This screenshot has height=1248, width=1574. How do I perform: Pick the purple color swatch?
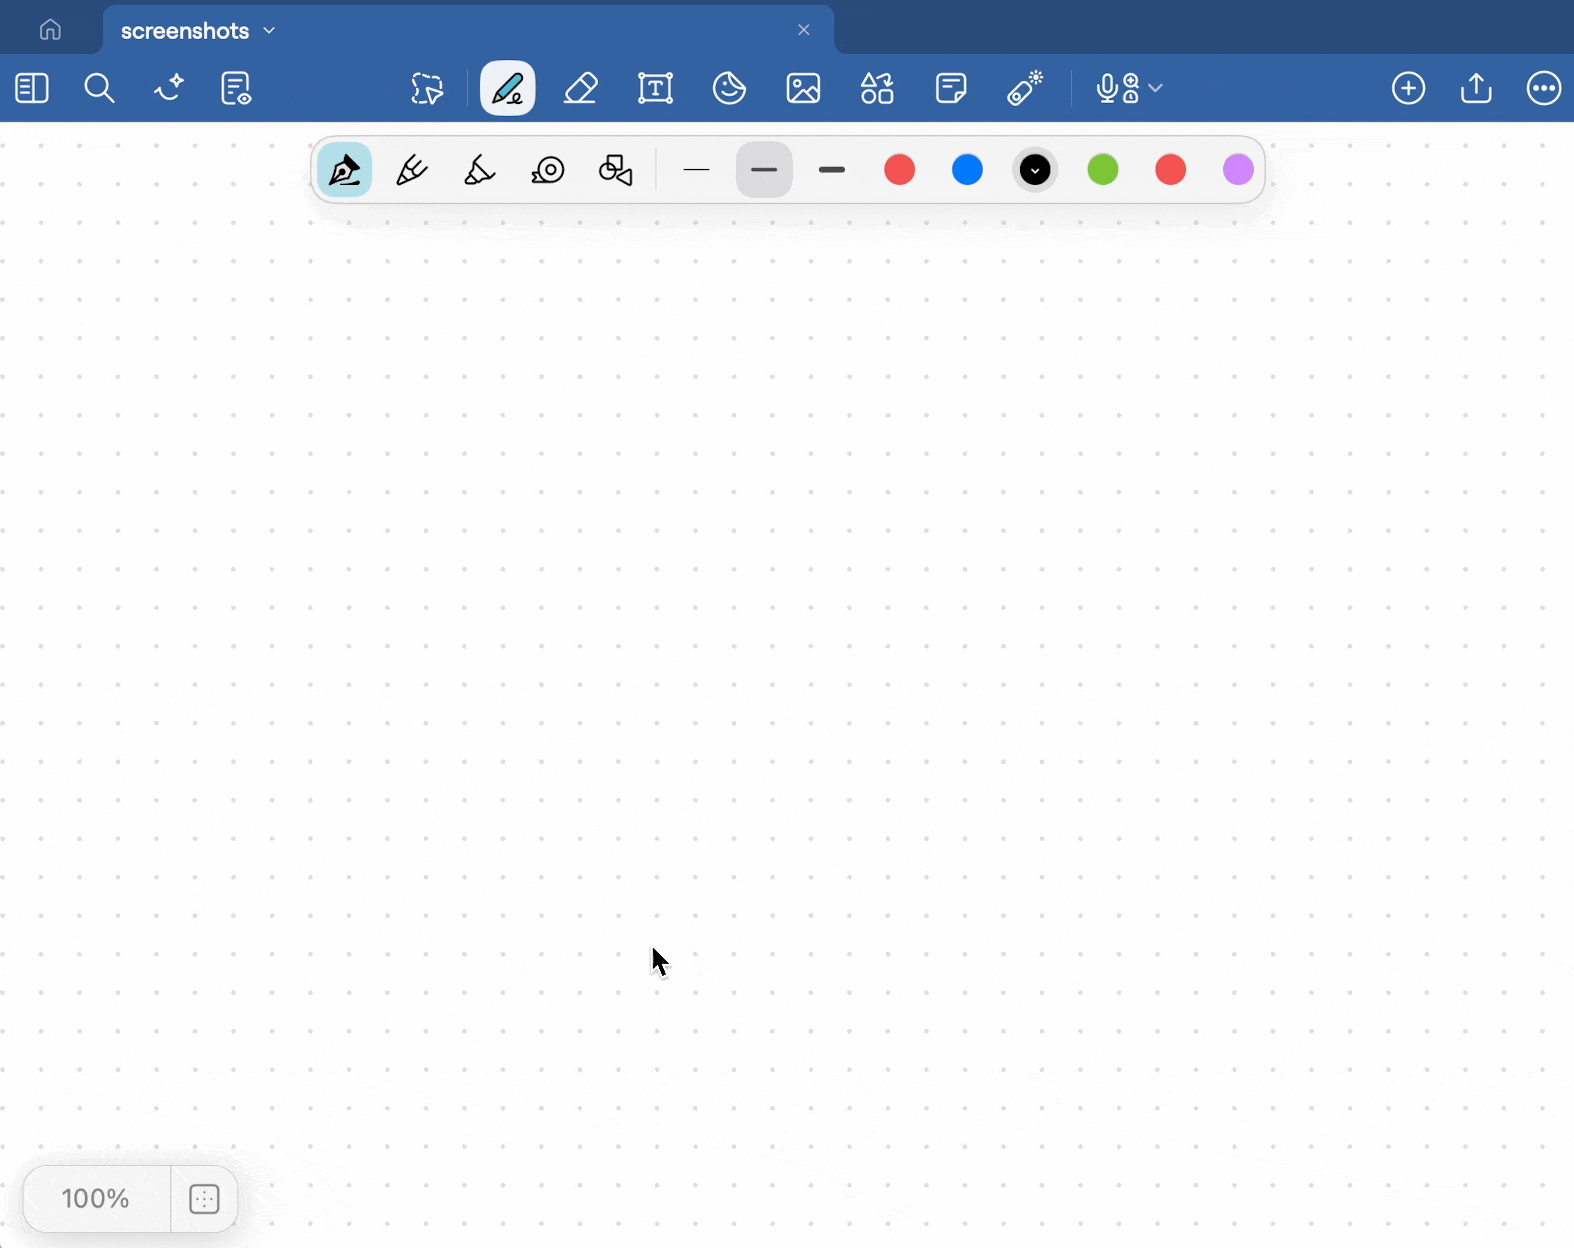coord(1238,170)
